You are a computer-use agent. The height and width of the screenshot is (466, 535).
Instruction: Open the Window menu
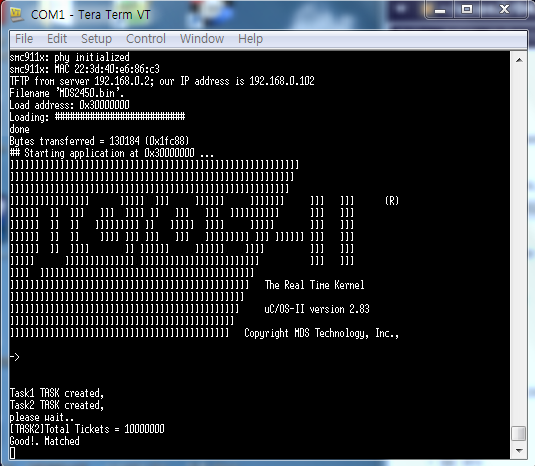coord(202,39)
